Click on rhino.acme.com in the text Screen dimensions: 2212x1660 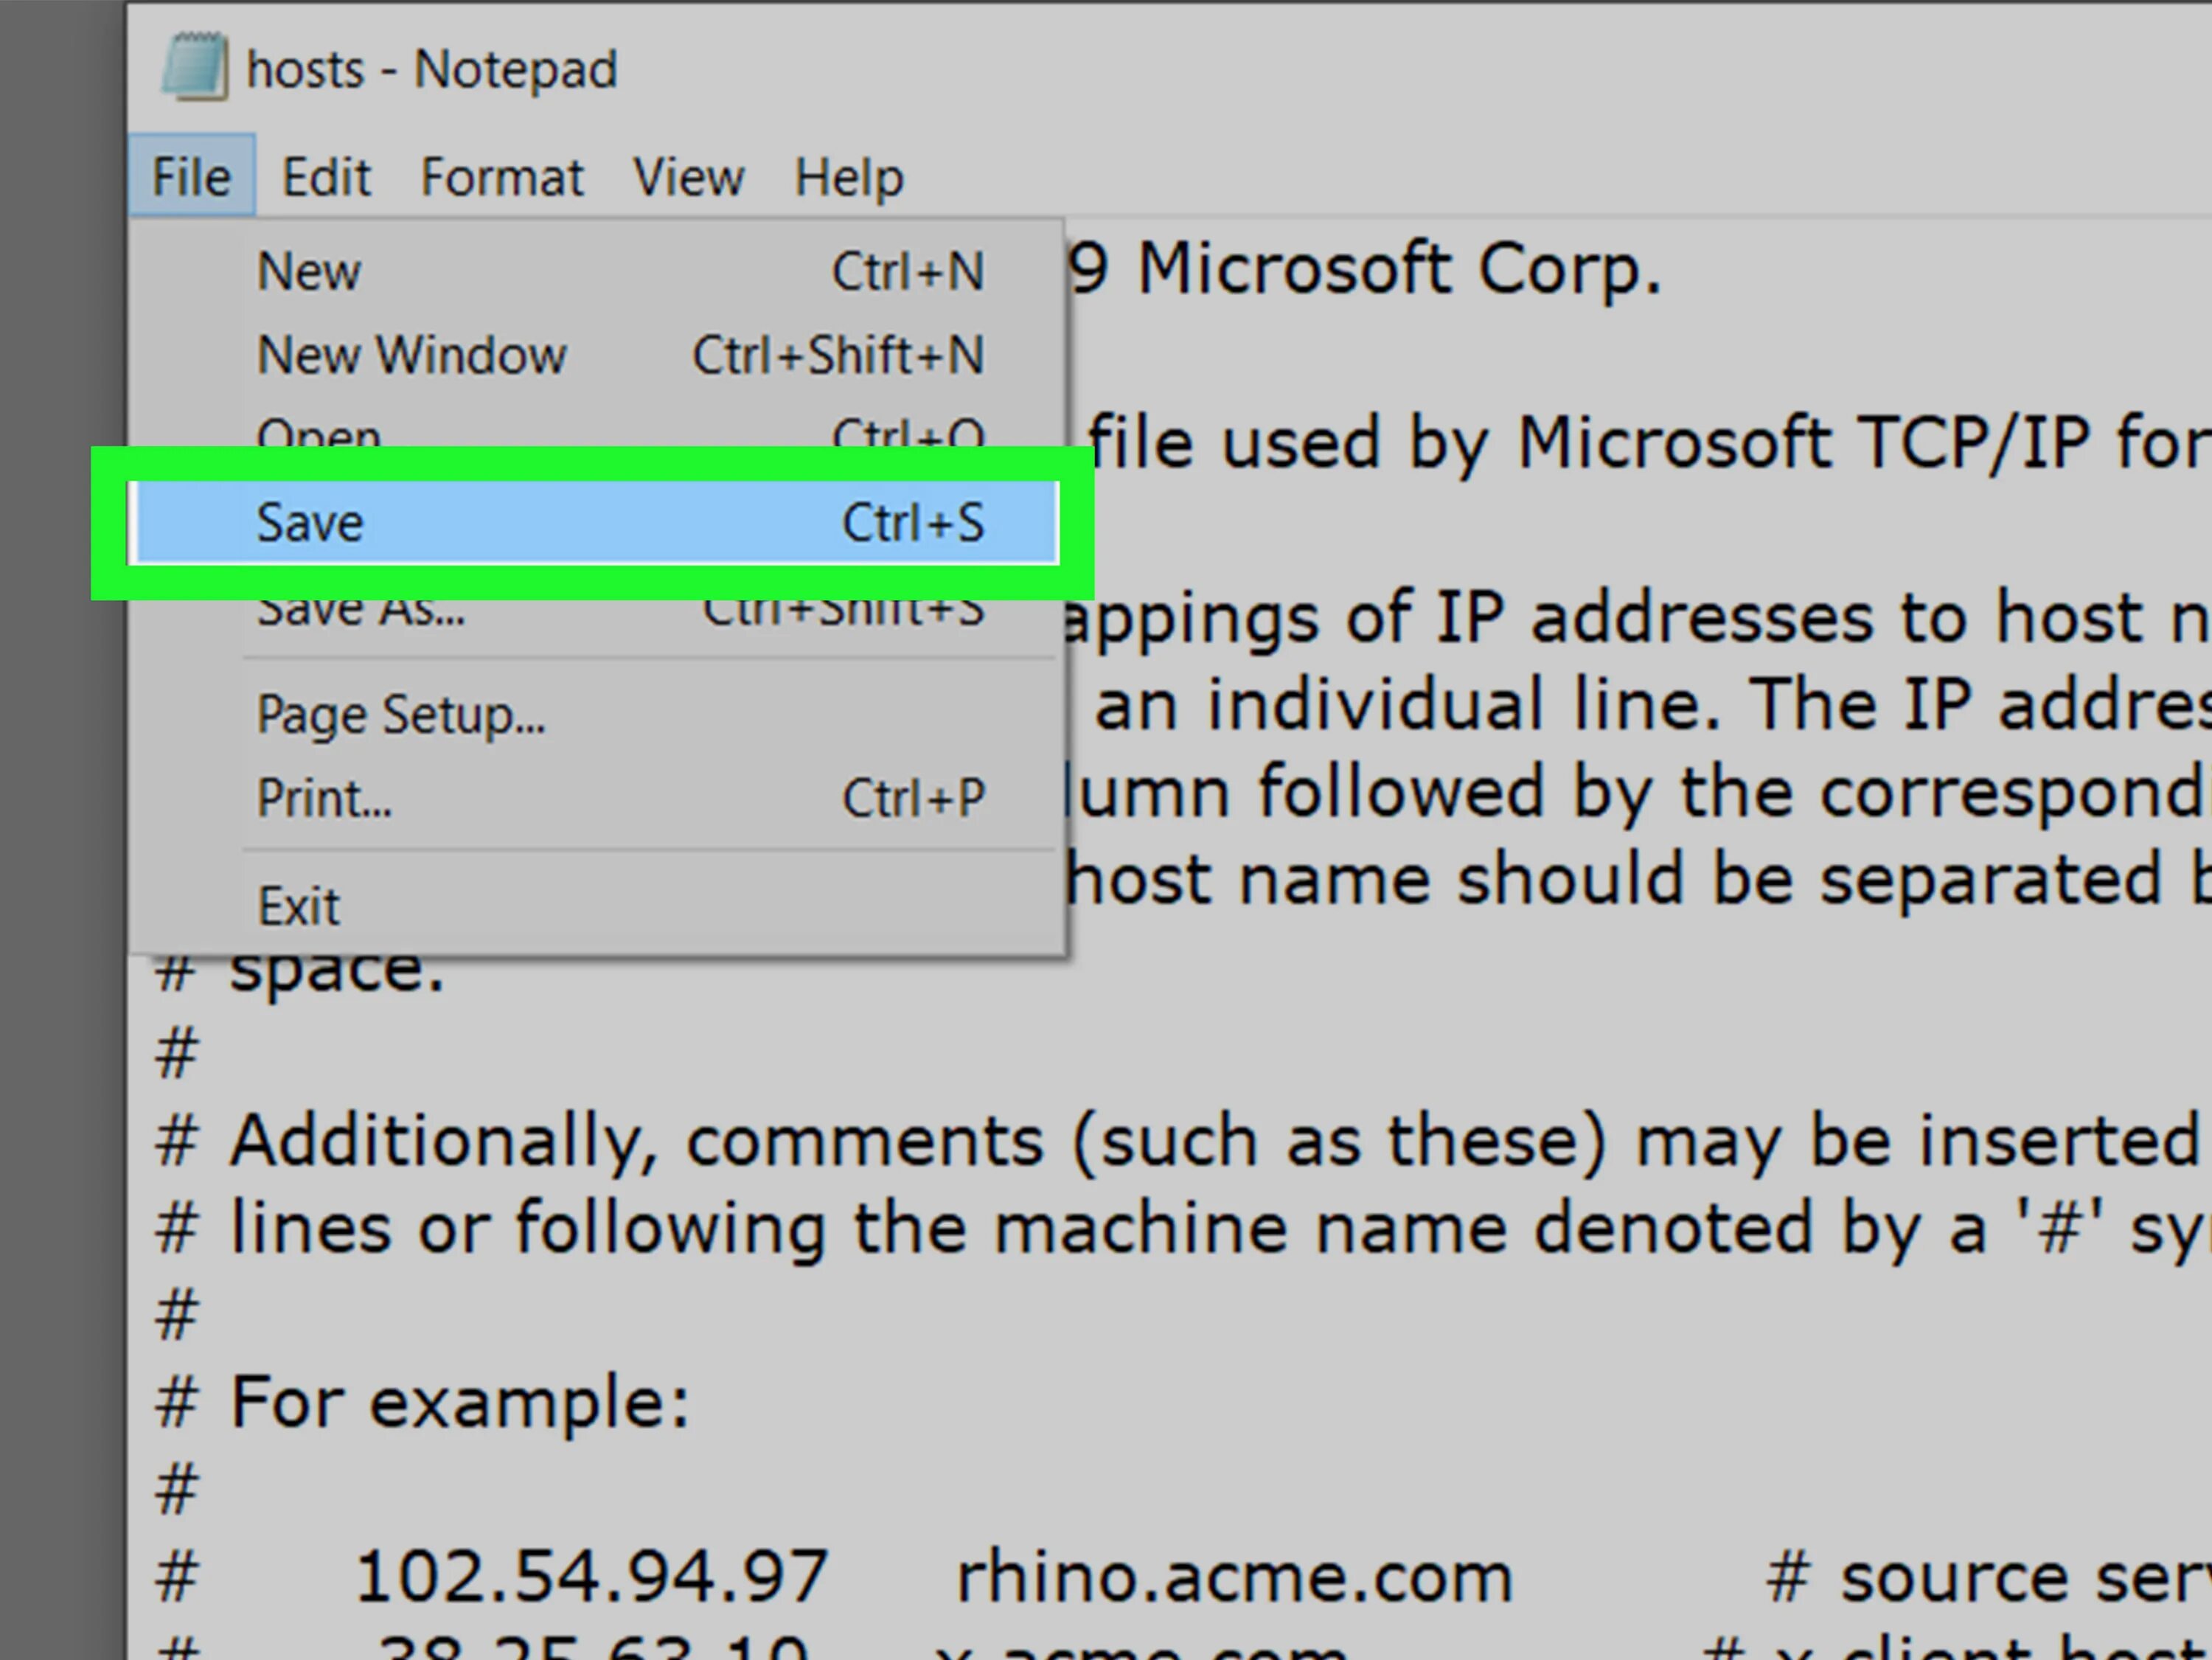tap(1234, 1577)
